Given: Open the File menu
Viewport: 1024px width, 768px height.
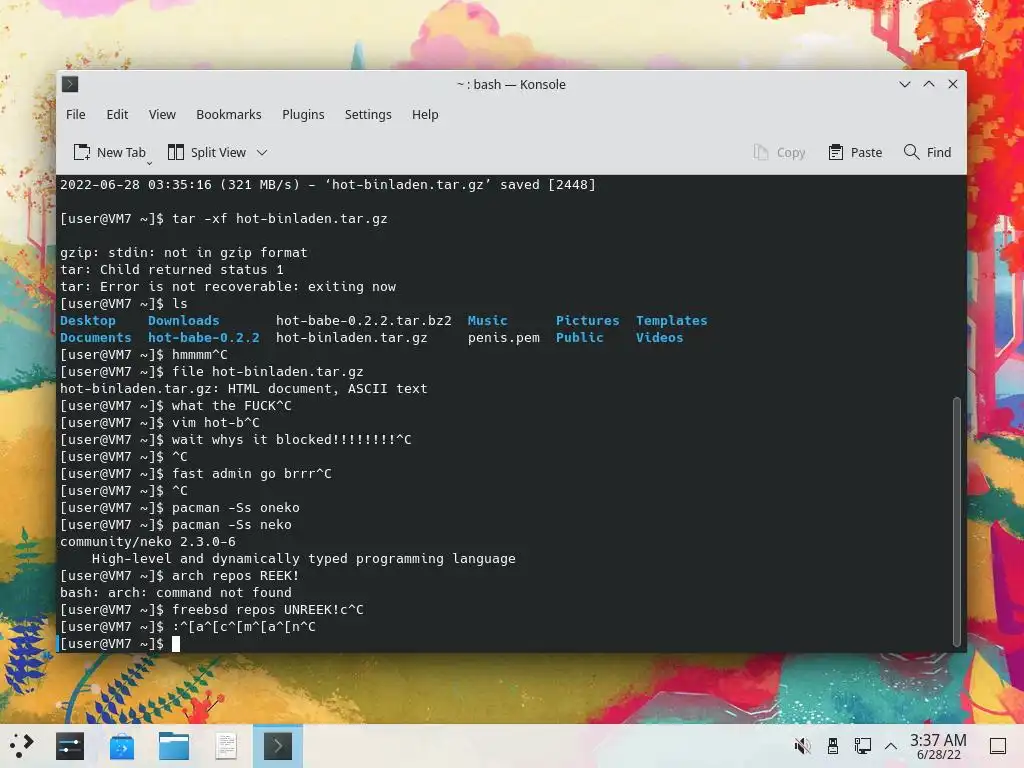Looking at the screenshot, I should click(x=76, y=114).
